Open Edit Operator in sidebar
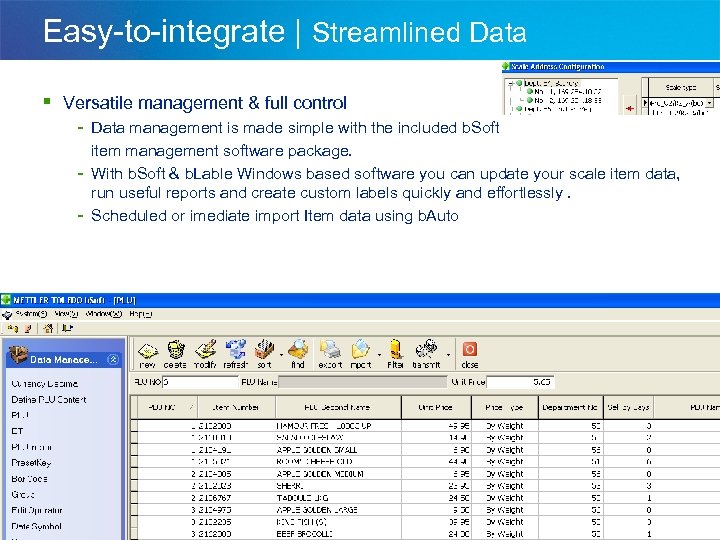The width and height of the screenshot is (720, 540). pyautogui.click(x=37, y=510)
